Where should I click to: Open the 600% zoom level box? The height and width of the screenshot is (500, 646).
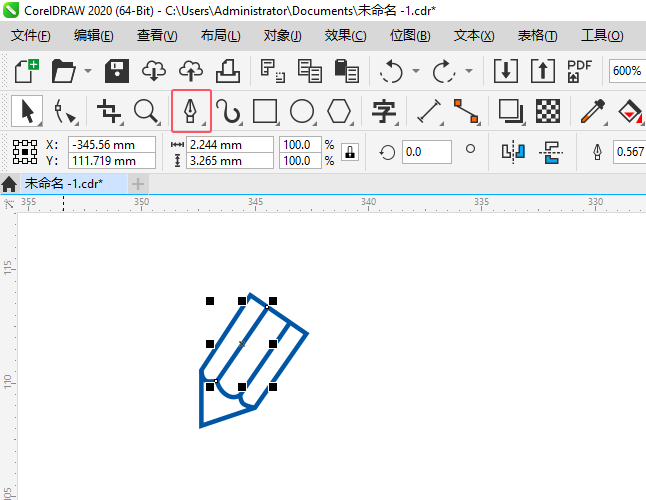coord(627,71)
